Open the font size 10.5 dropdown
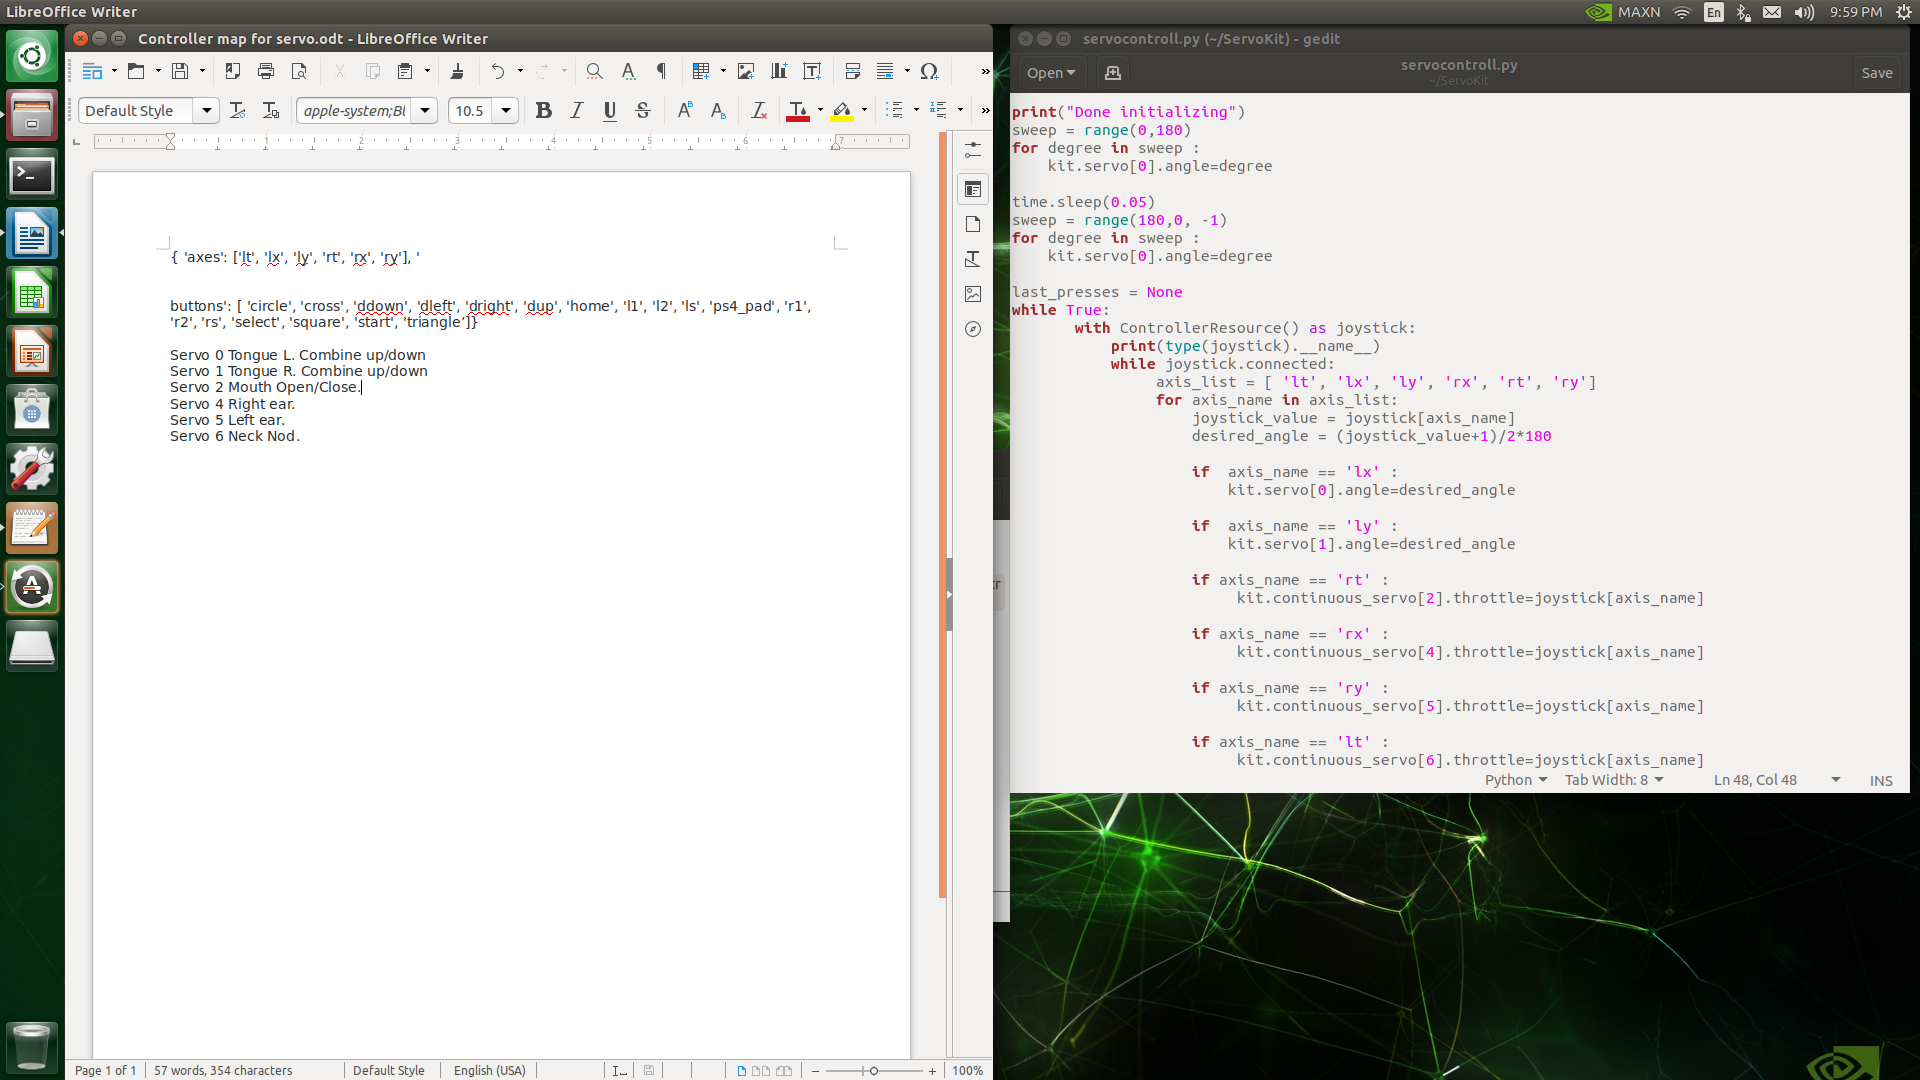 [x=506, y=110]
